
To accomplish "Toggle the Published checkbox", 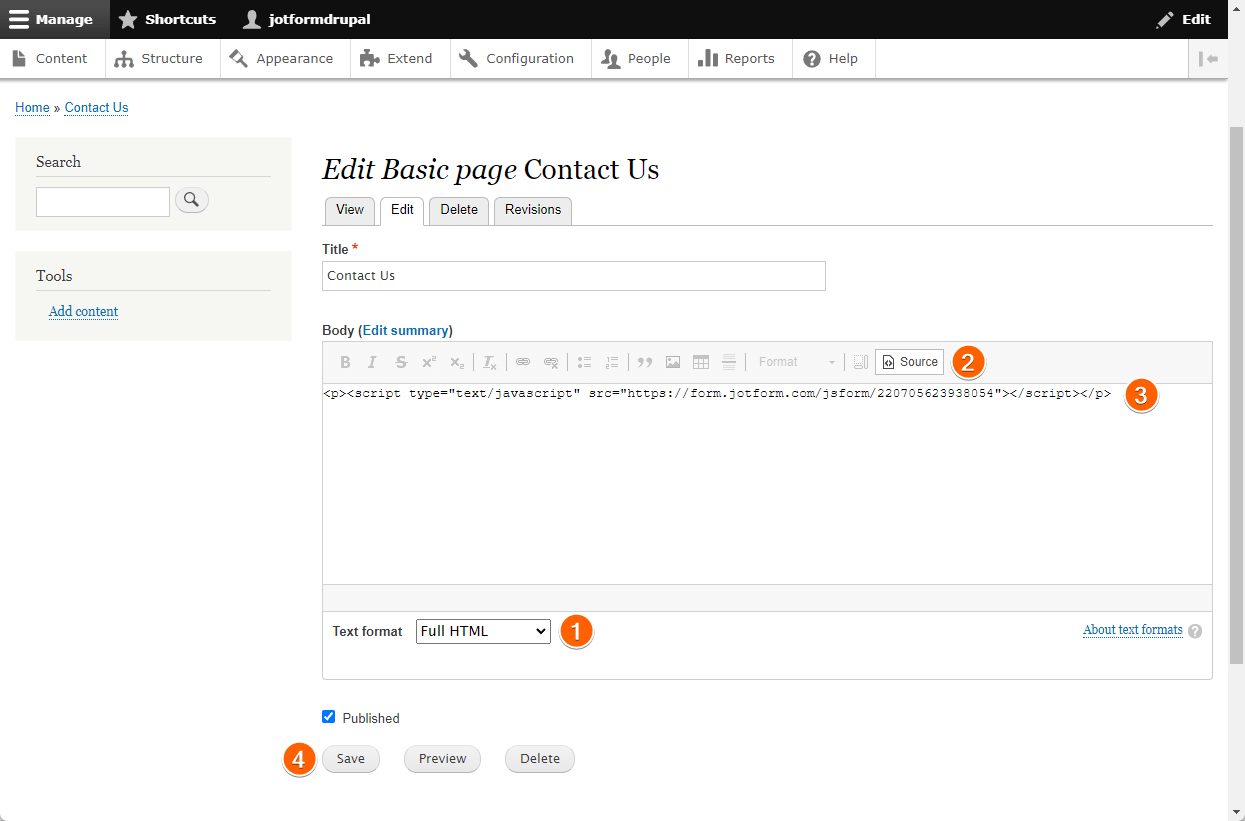I will click(329, 717).
